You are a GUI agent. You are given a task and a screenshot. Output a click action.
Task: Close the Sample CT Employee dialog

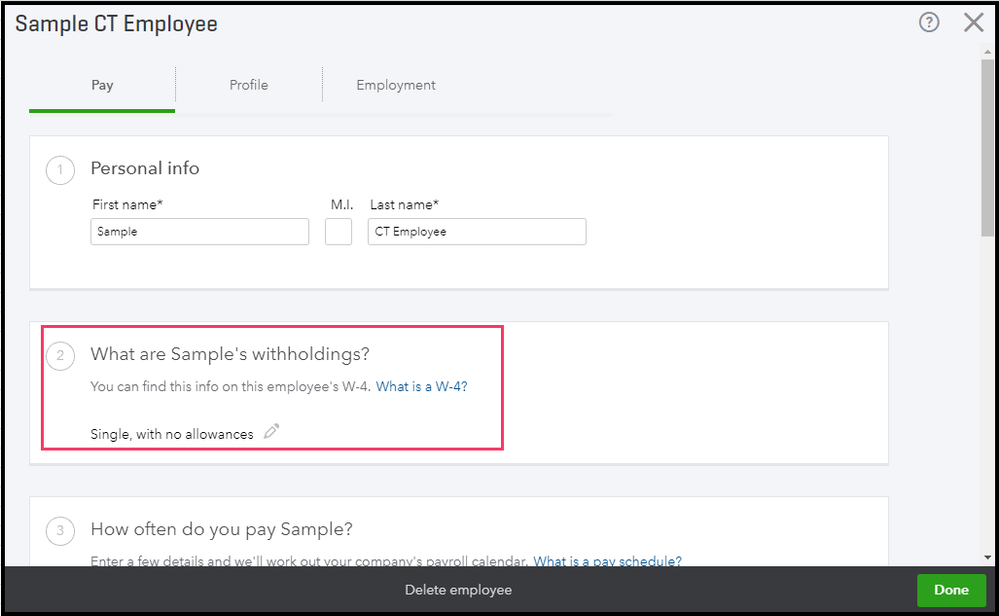[973, 22]
